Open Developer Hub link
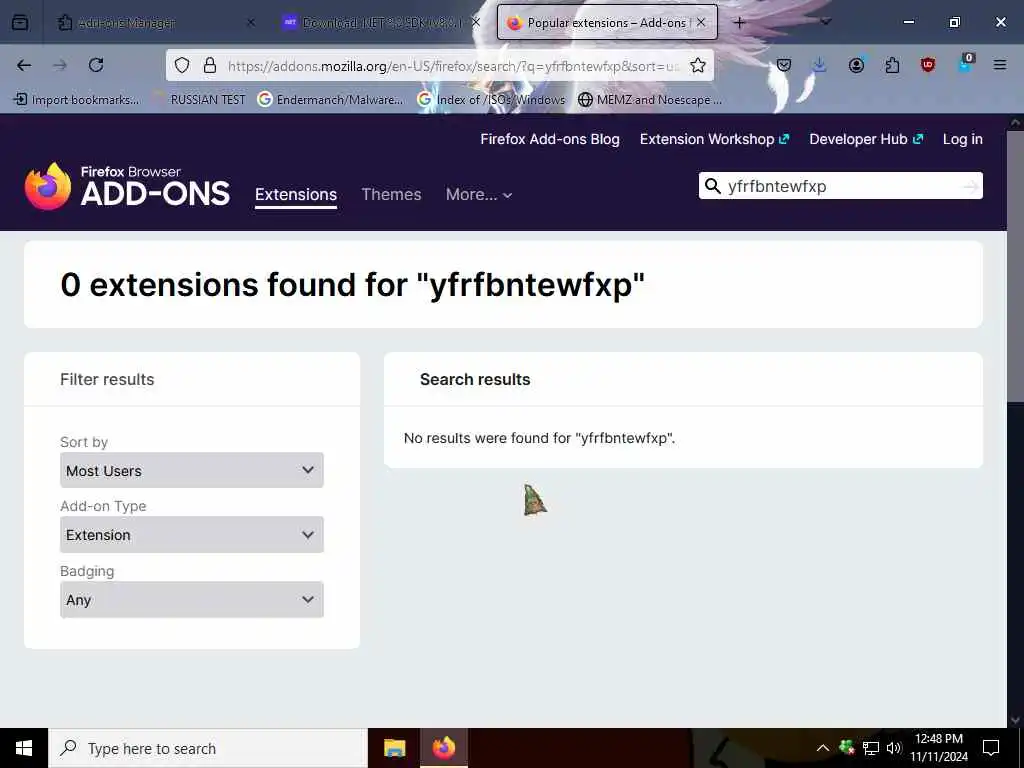Image resolution: width=1024 pixels, height=768 pixels. point(866,139)
